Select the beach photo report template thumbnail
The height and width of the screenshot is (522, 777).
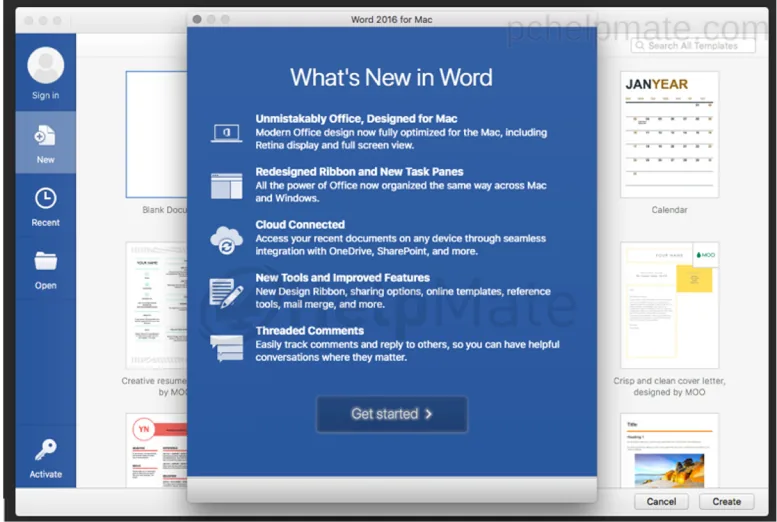[x=669, y=450]
